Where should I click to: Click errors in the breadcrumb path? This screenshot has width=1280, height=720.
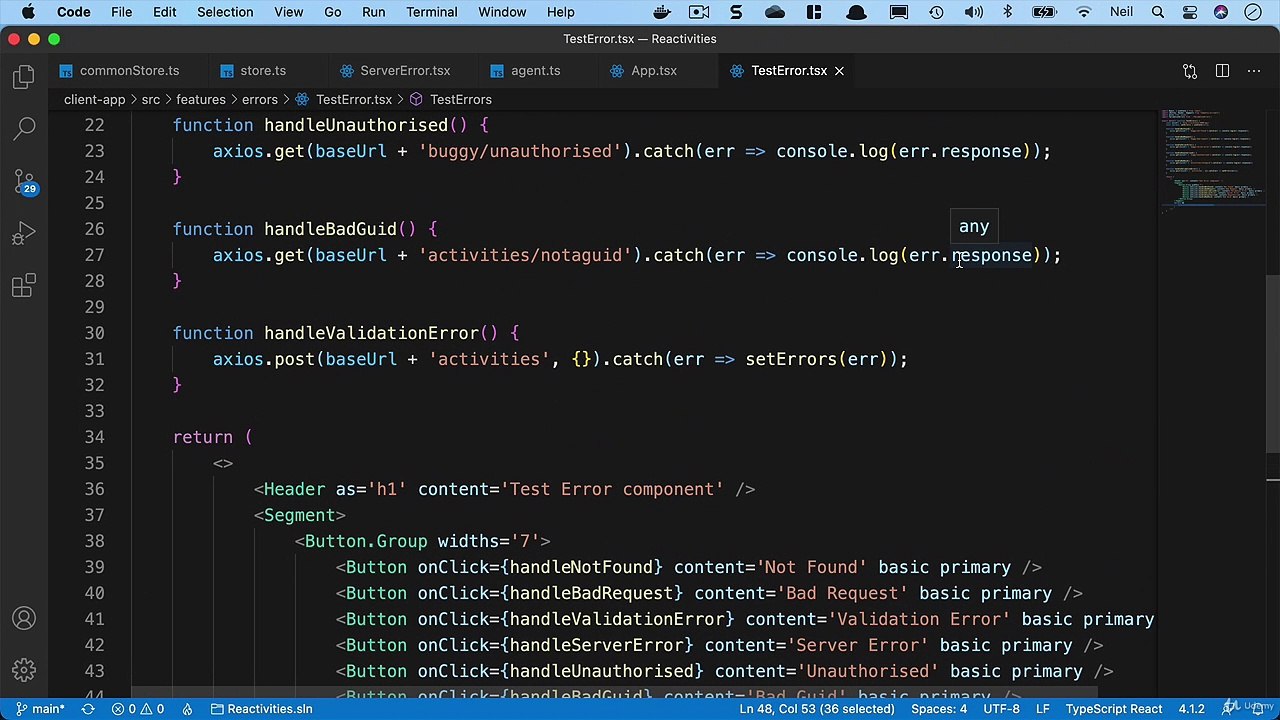[259, 99]
